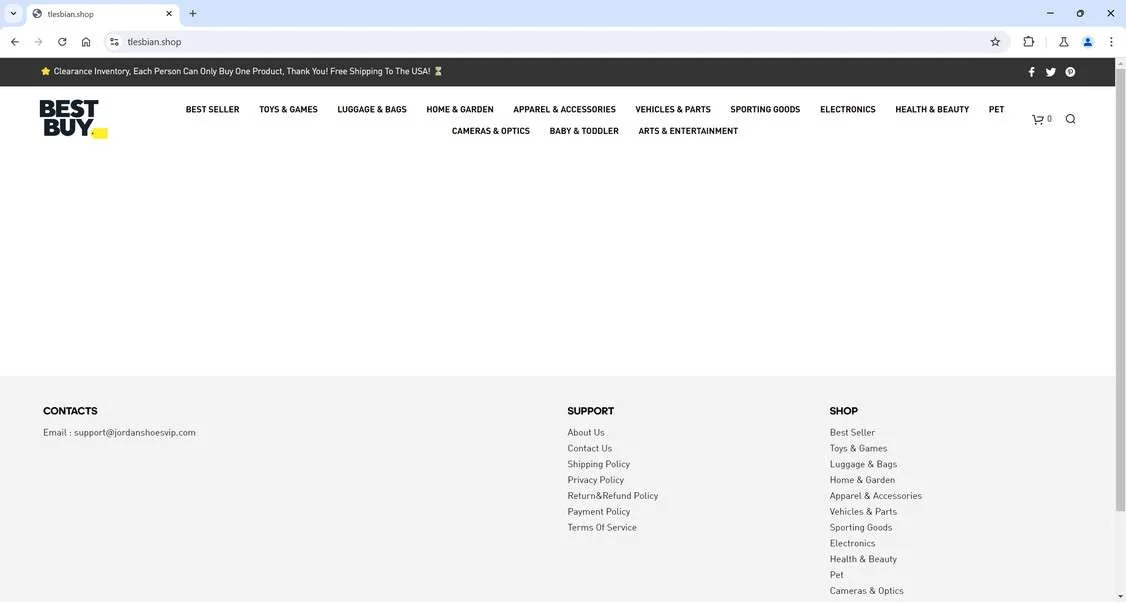The width and height of the screenshot is (1126, 602).
Task: Close the tlesbian.shop tab
Action: coord(169,14)
